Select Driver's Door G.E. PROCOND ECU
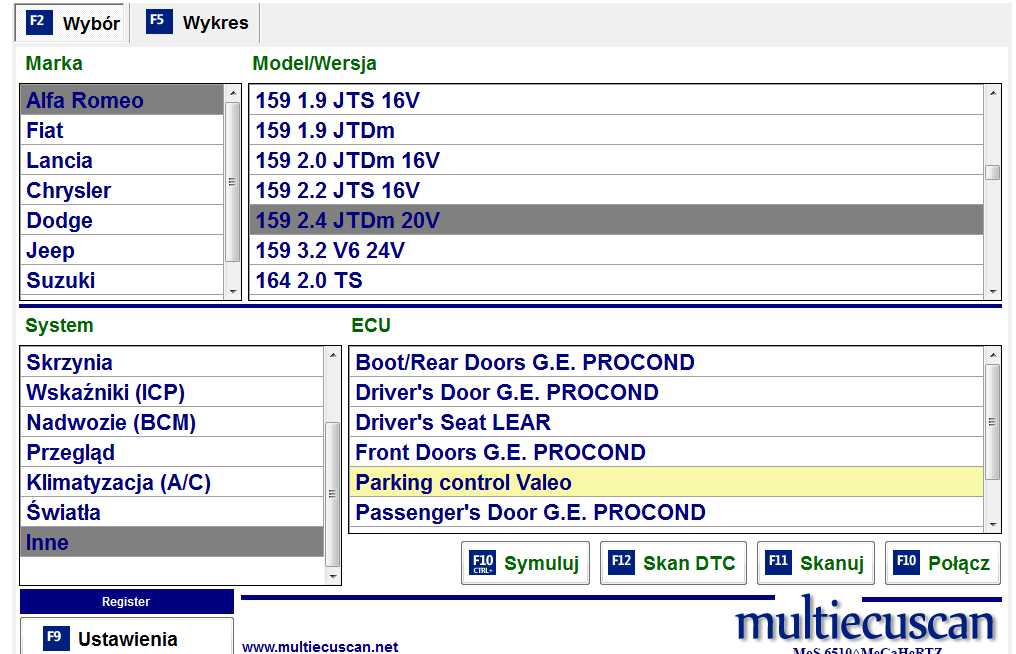 (x=666, y=392)
